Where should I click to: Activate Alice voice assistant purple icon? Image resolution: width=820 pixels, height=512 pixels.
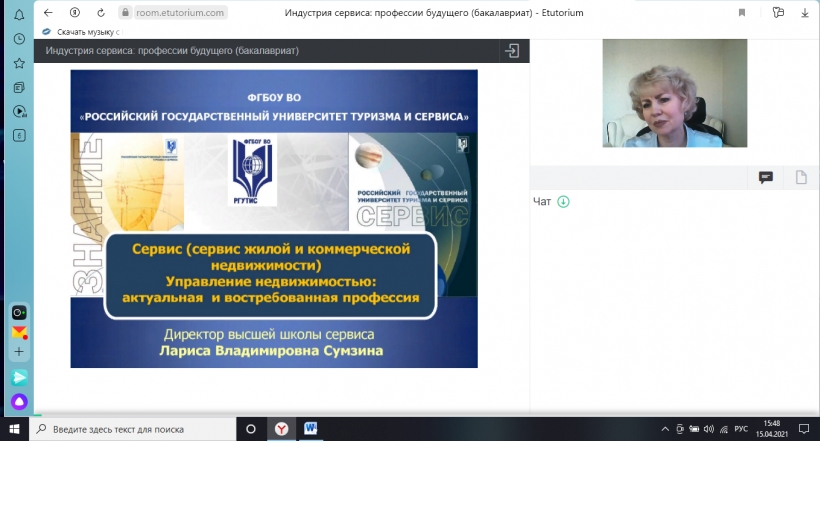(19, 402)
